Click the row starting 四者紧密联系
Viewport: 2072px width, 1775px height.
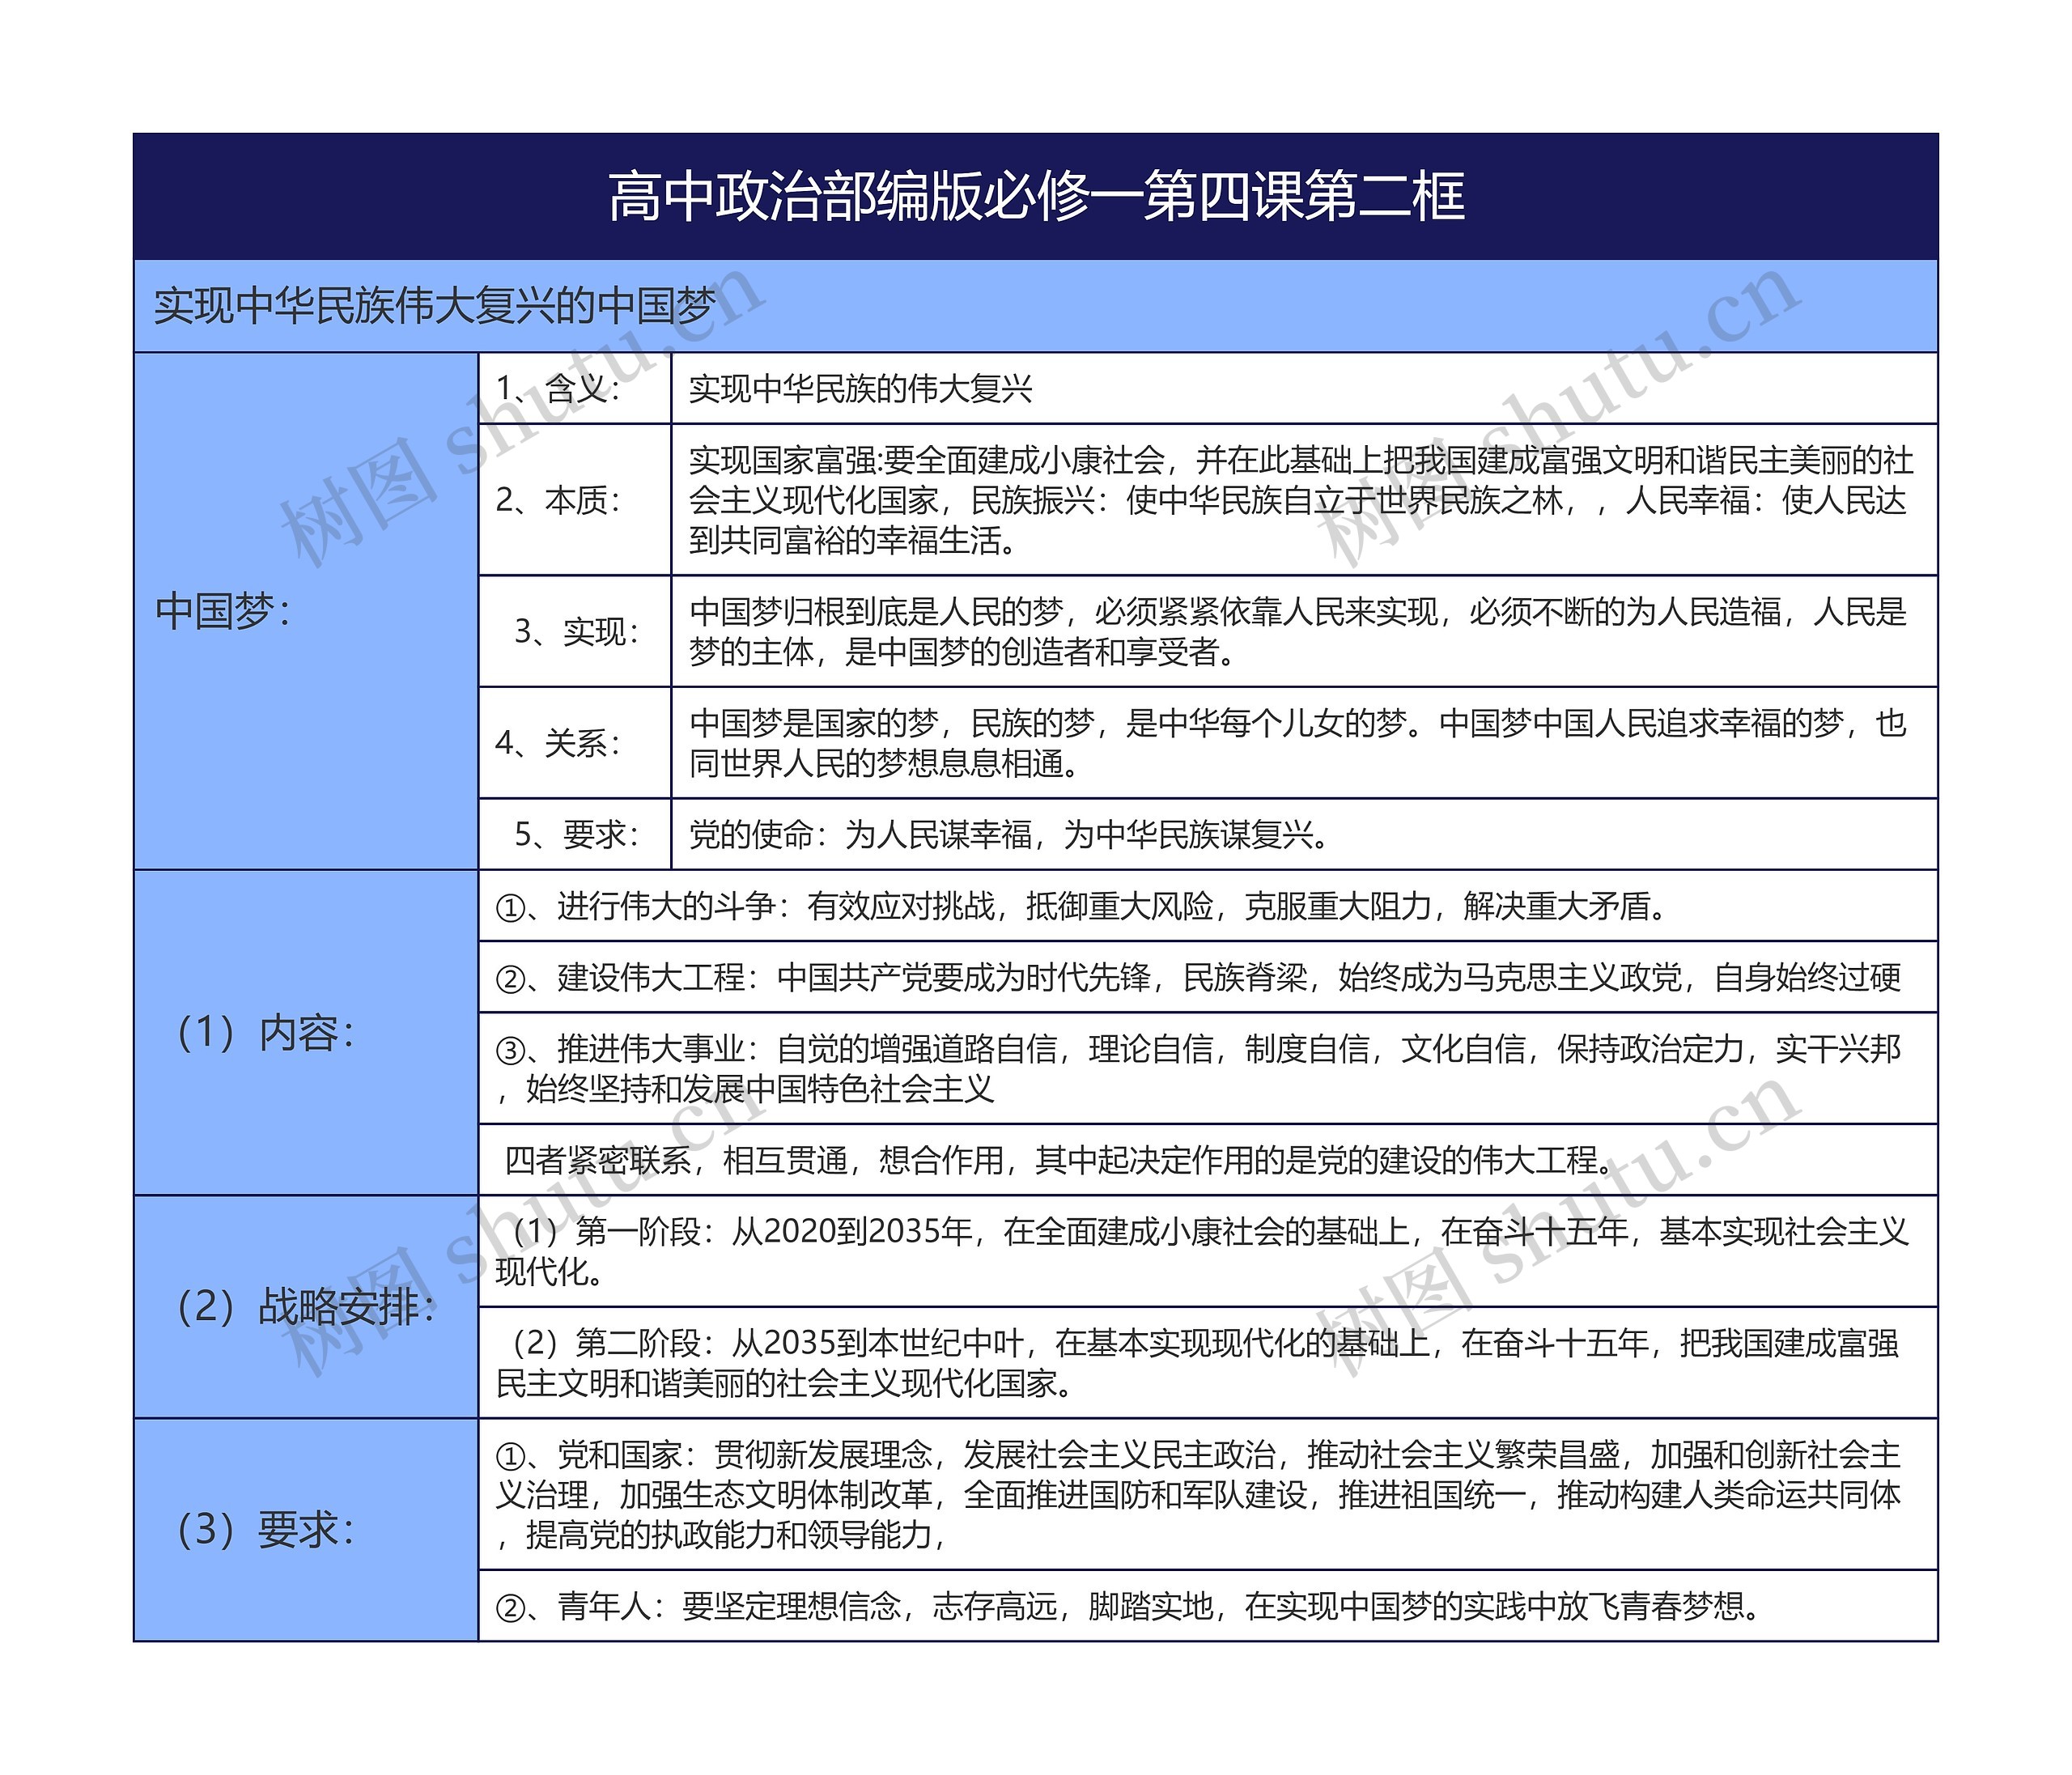[1208, 1159]
